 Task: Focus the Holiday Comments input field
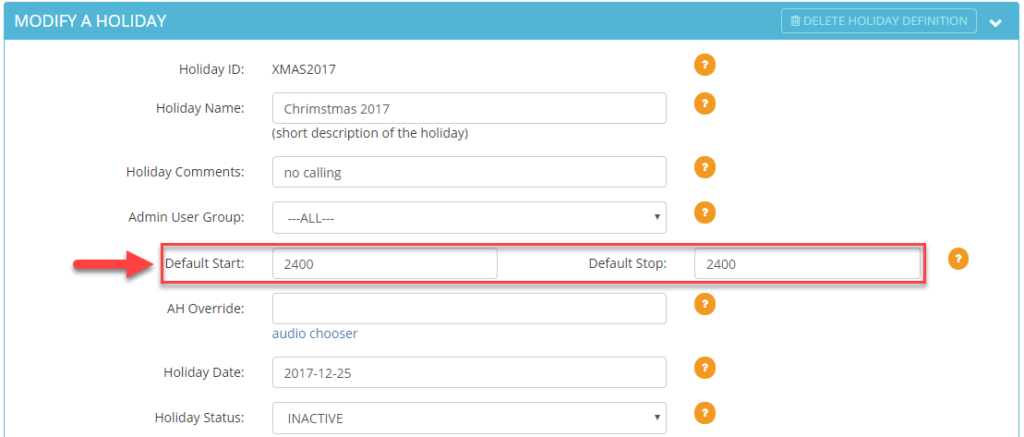pos(469,172)
